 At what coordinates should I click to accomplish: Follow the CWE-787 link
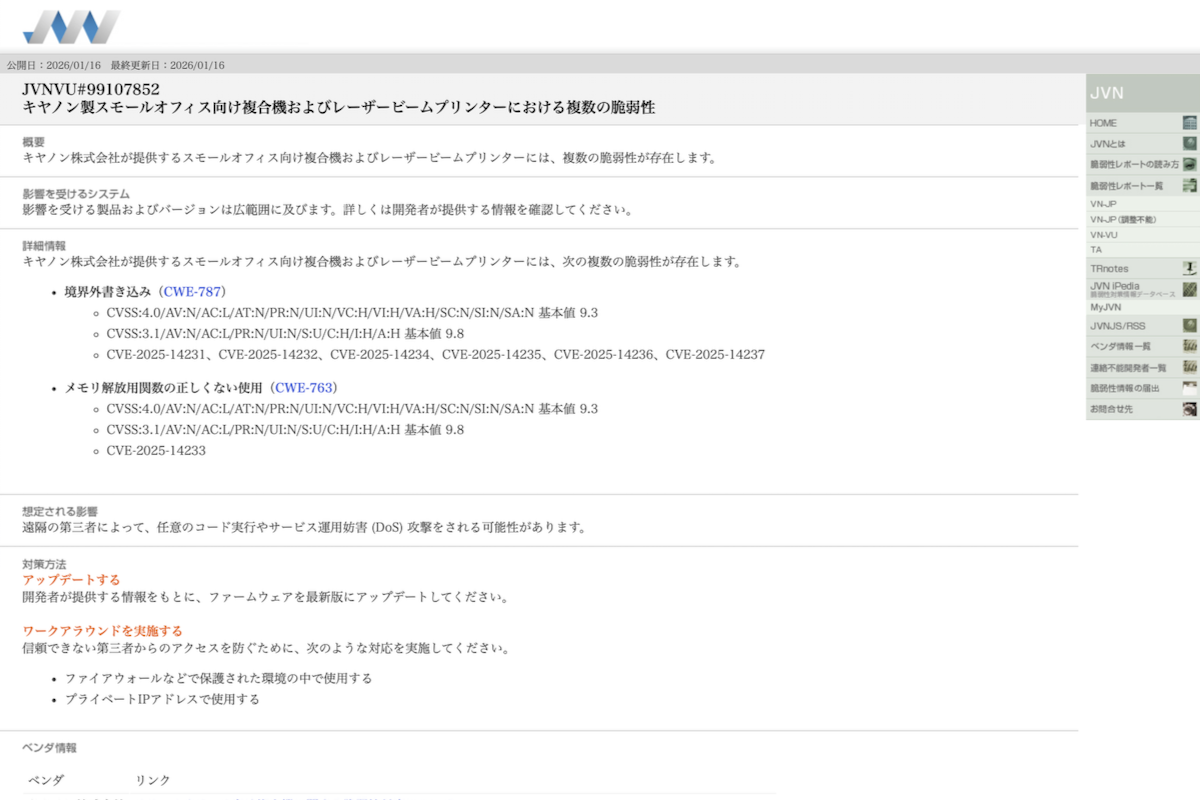click(192, 292)
